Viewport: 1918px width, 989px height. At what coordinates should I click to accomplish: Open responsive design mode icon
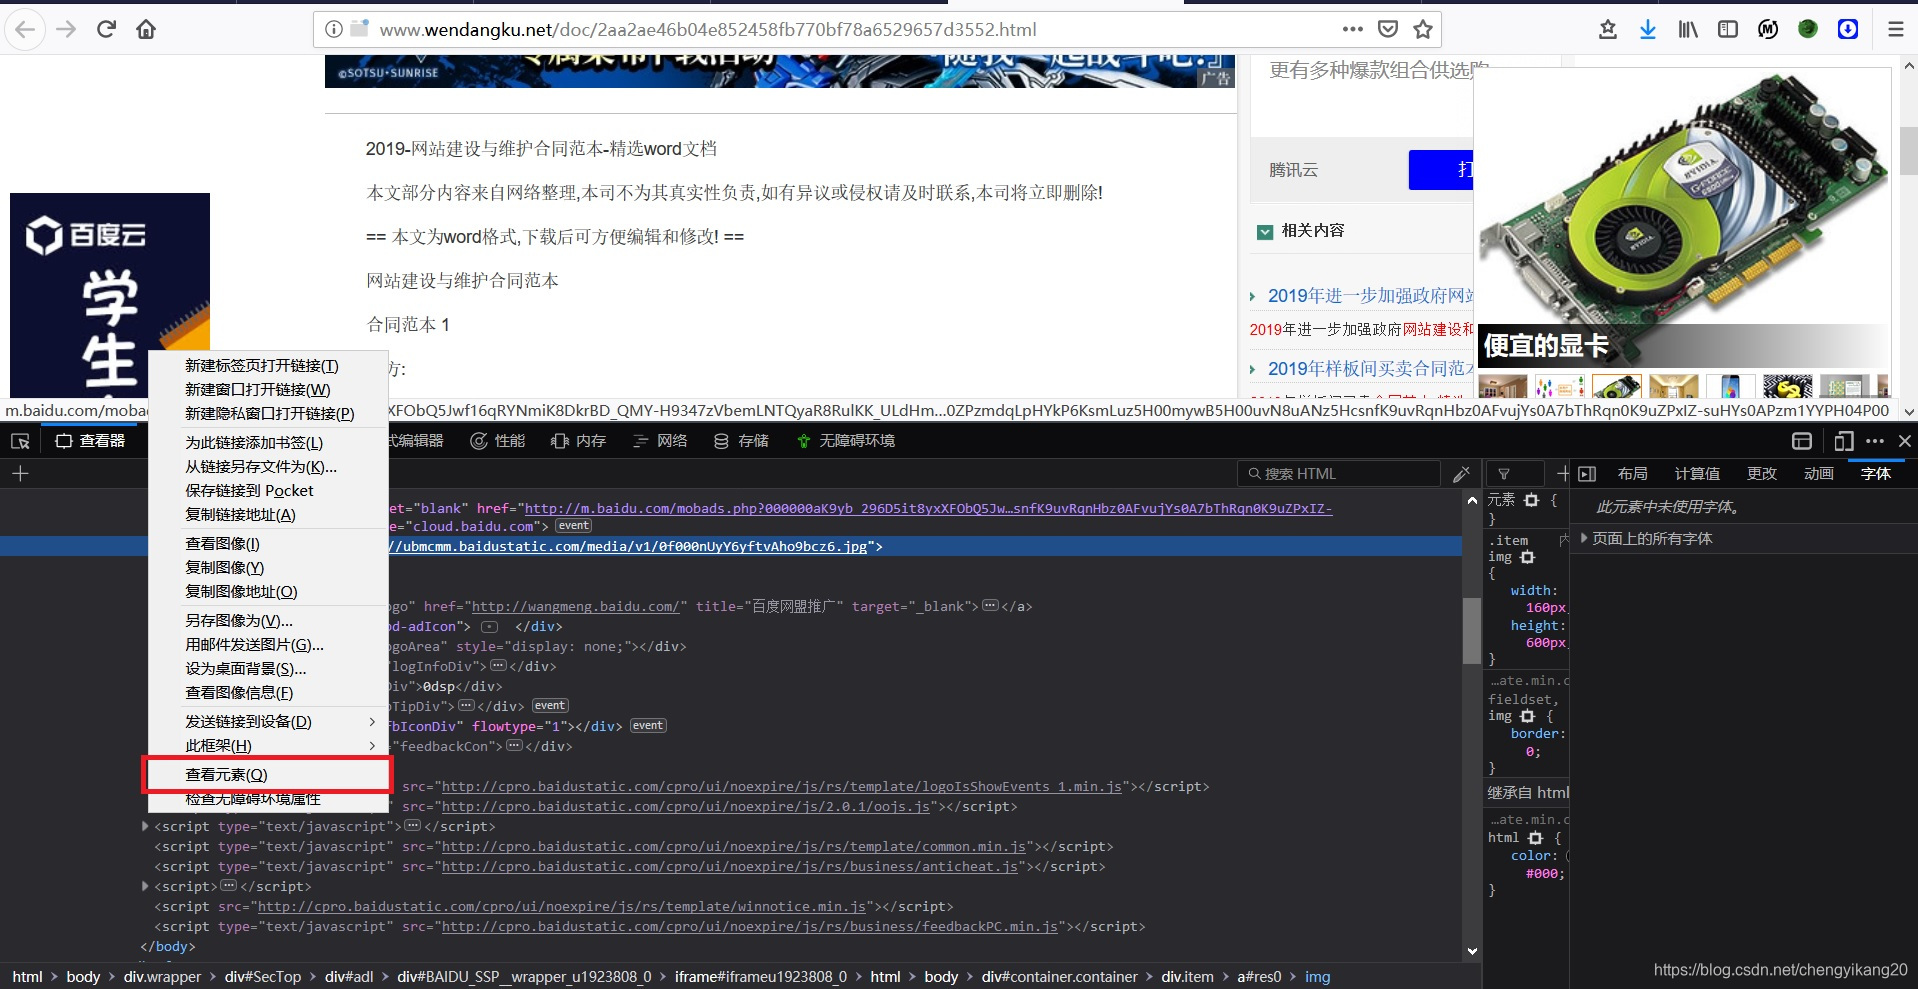[x=1844, y=441]
